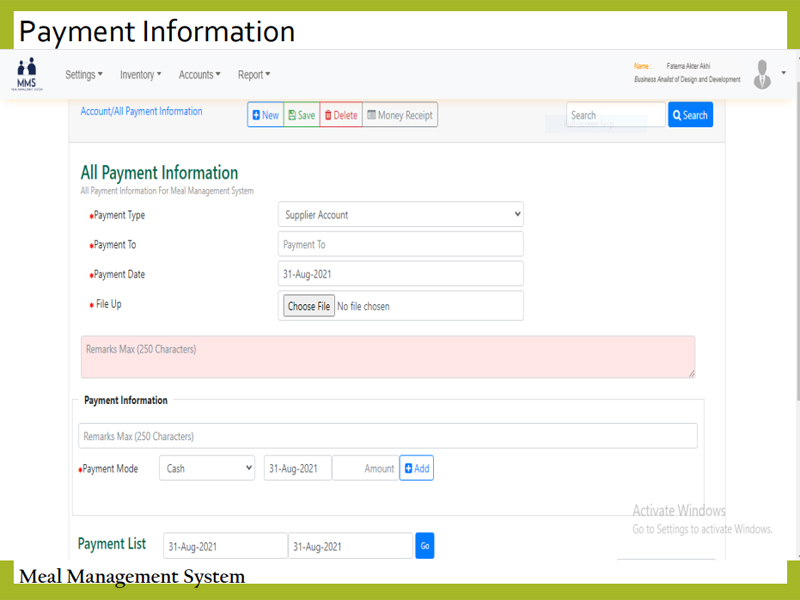Open the Payment Mode Cash dropdown
This screenshot has width=800, height=600.
click(207, 468)
